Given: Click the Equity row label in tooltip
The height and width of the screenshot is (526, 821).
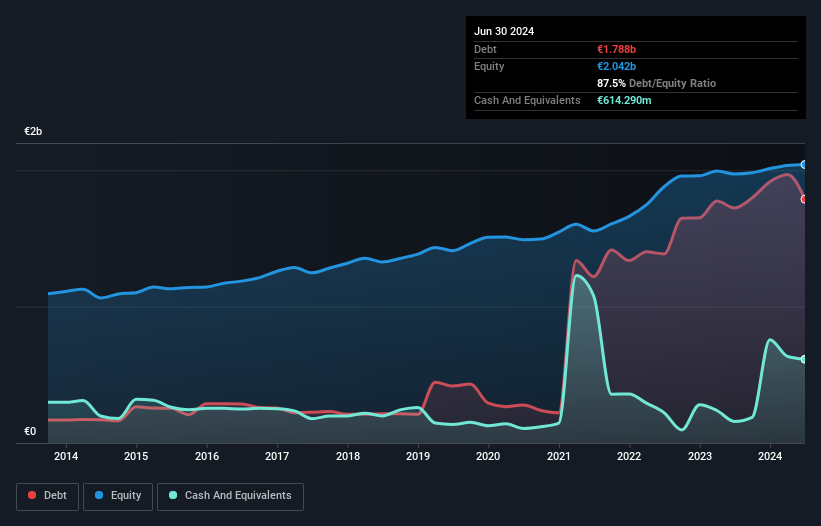Looking at the screenshot, I should point(489,66).
